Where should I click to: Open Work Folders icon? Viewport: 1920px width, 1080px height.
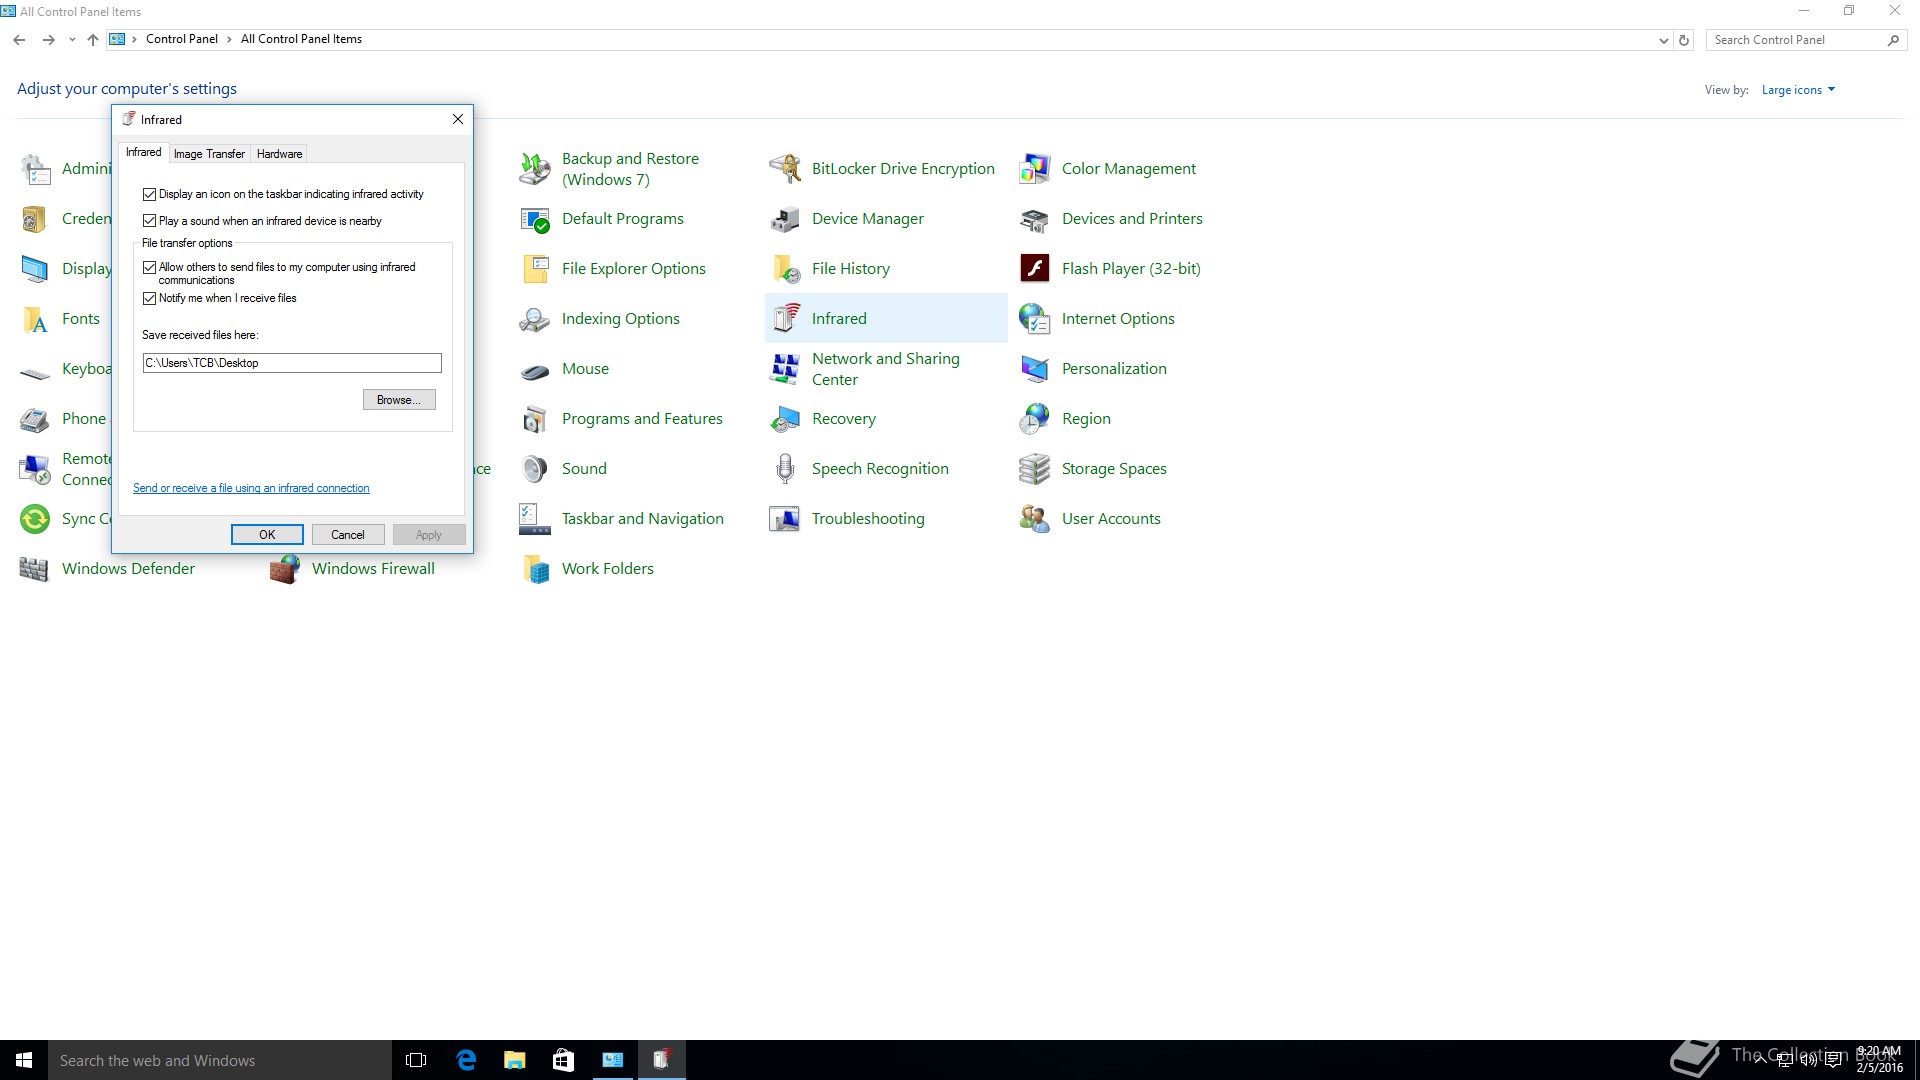click(x=535, y=569)
